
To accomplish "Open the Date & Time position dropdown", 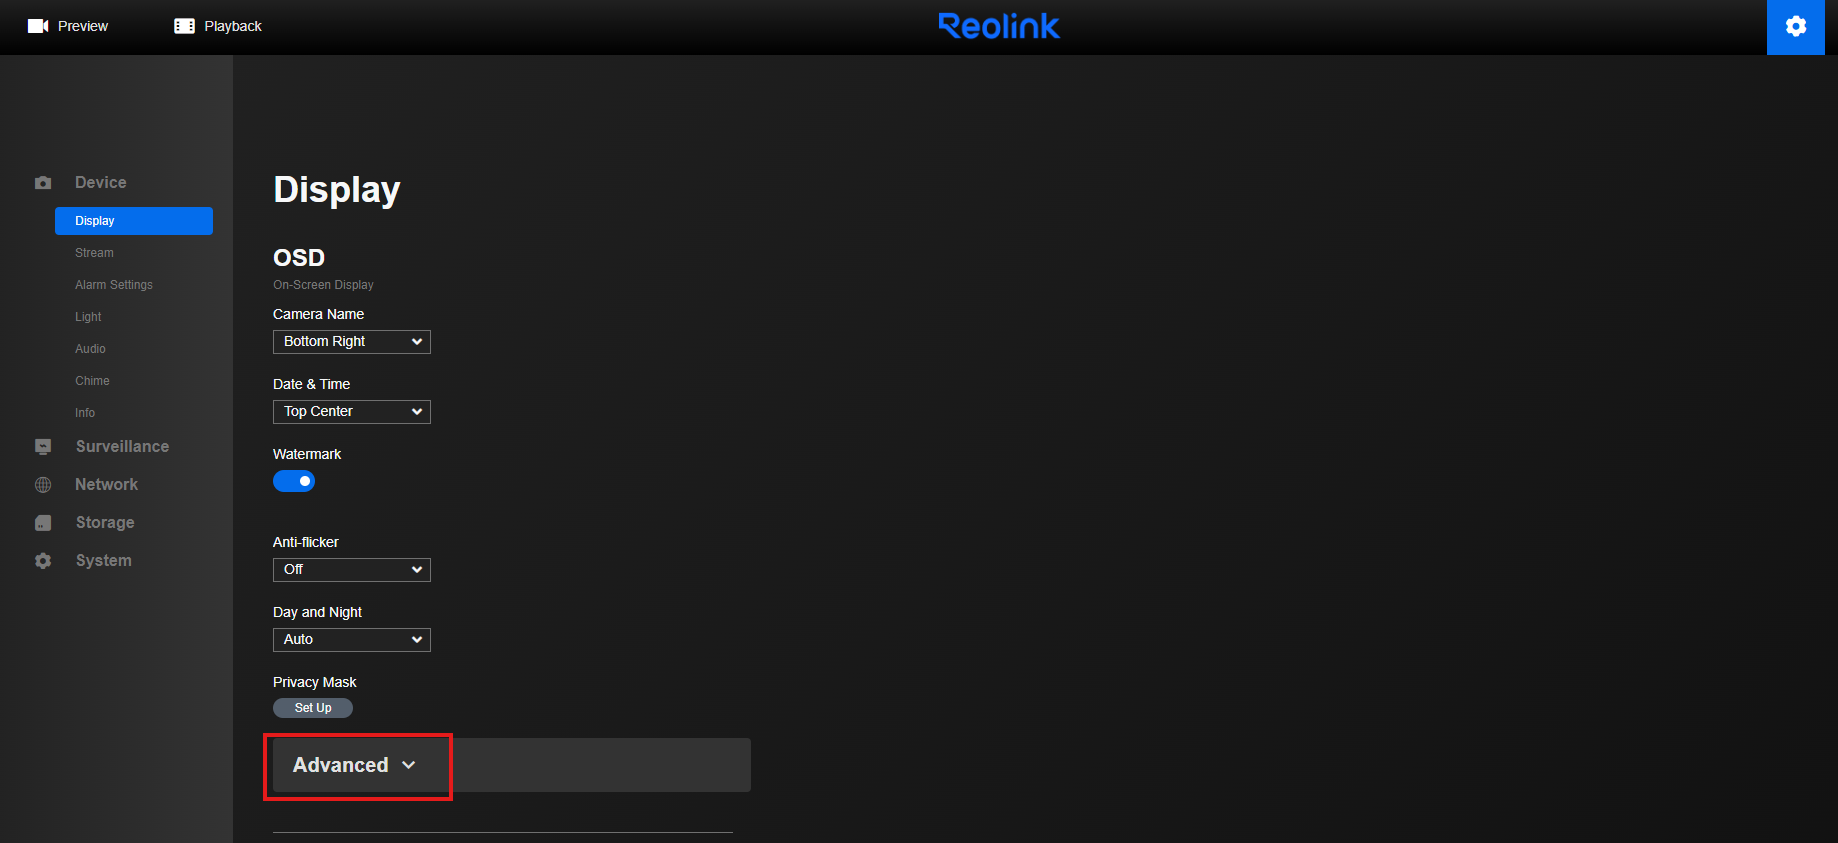I will click(x=352, y=412).
